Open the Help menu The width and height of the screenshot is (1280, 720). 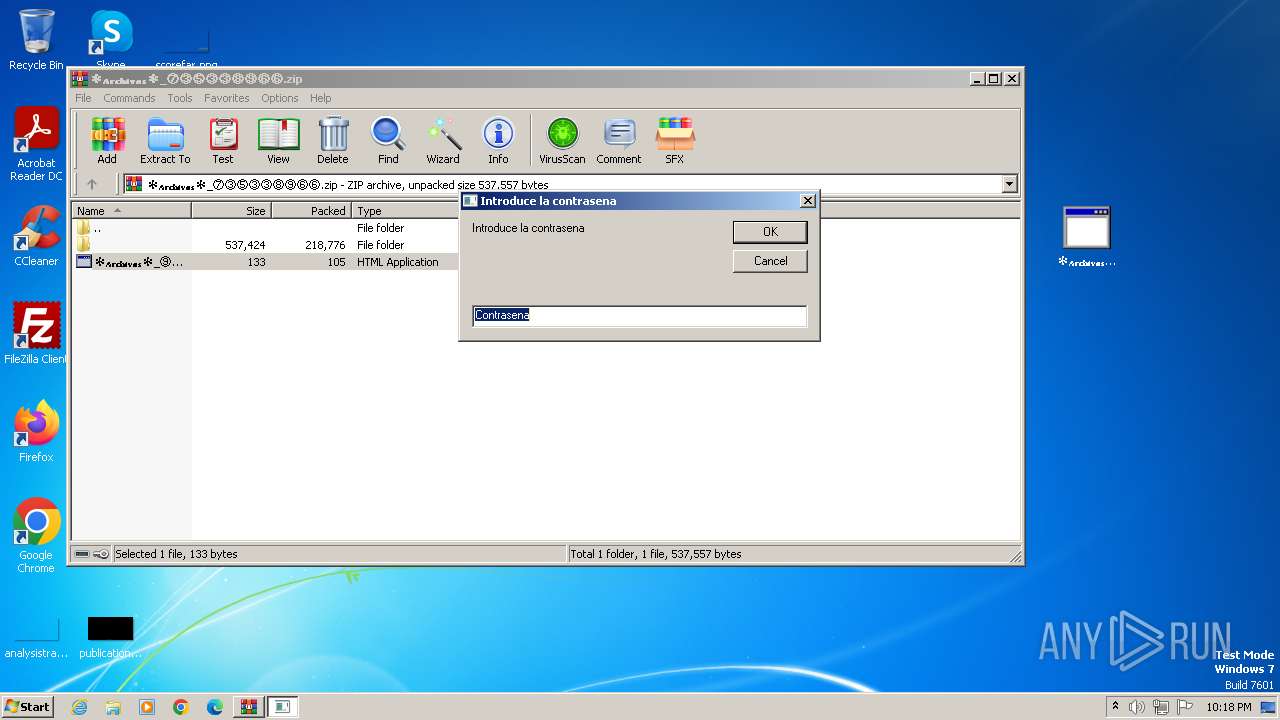320,98
